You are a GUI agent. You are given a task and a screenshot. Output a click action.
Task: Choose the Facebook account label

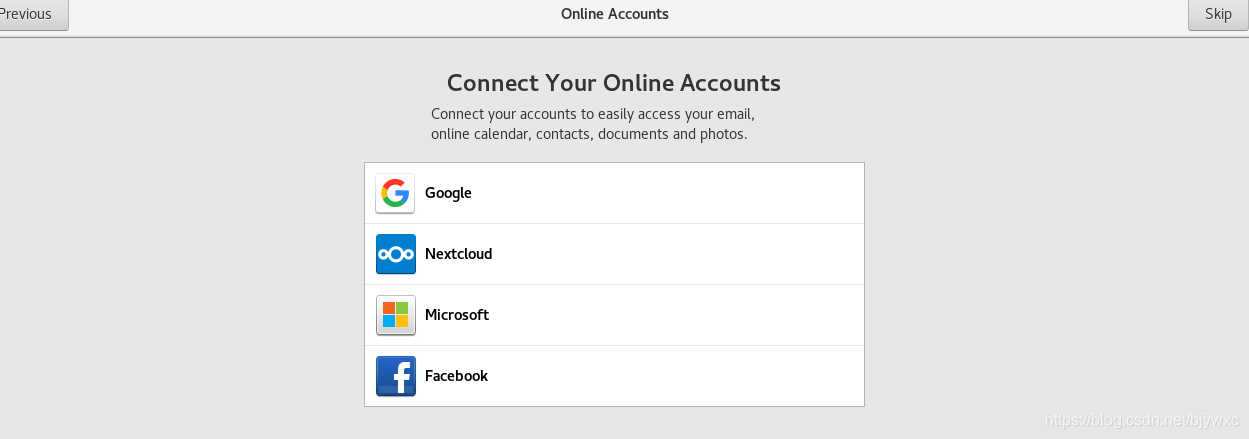pos(456,376)
